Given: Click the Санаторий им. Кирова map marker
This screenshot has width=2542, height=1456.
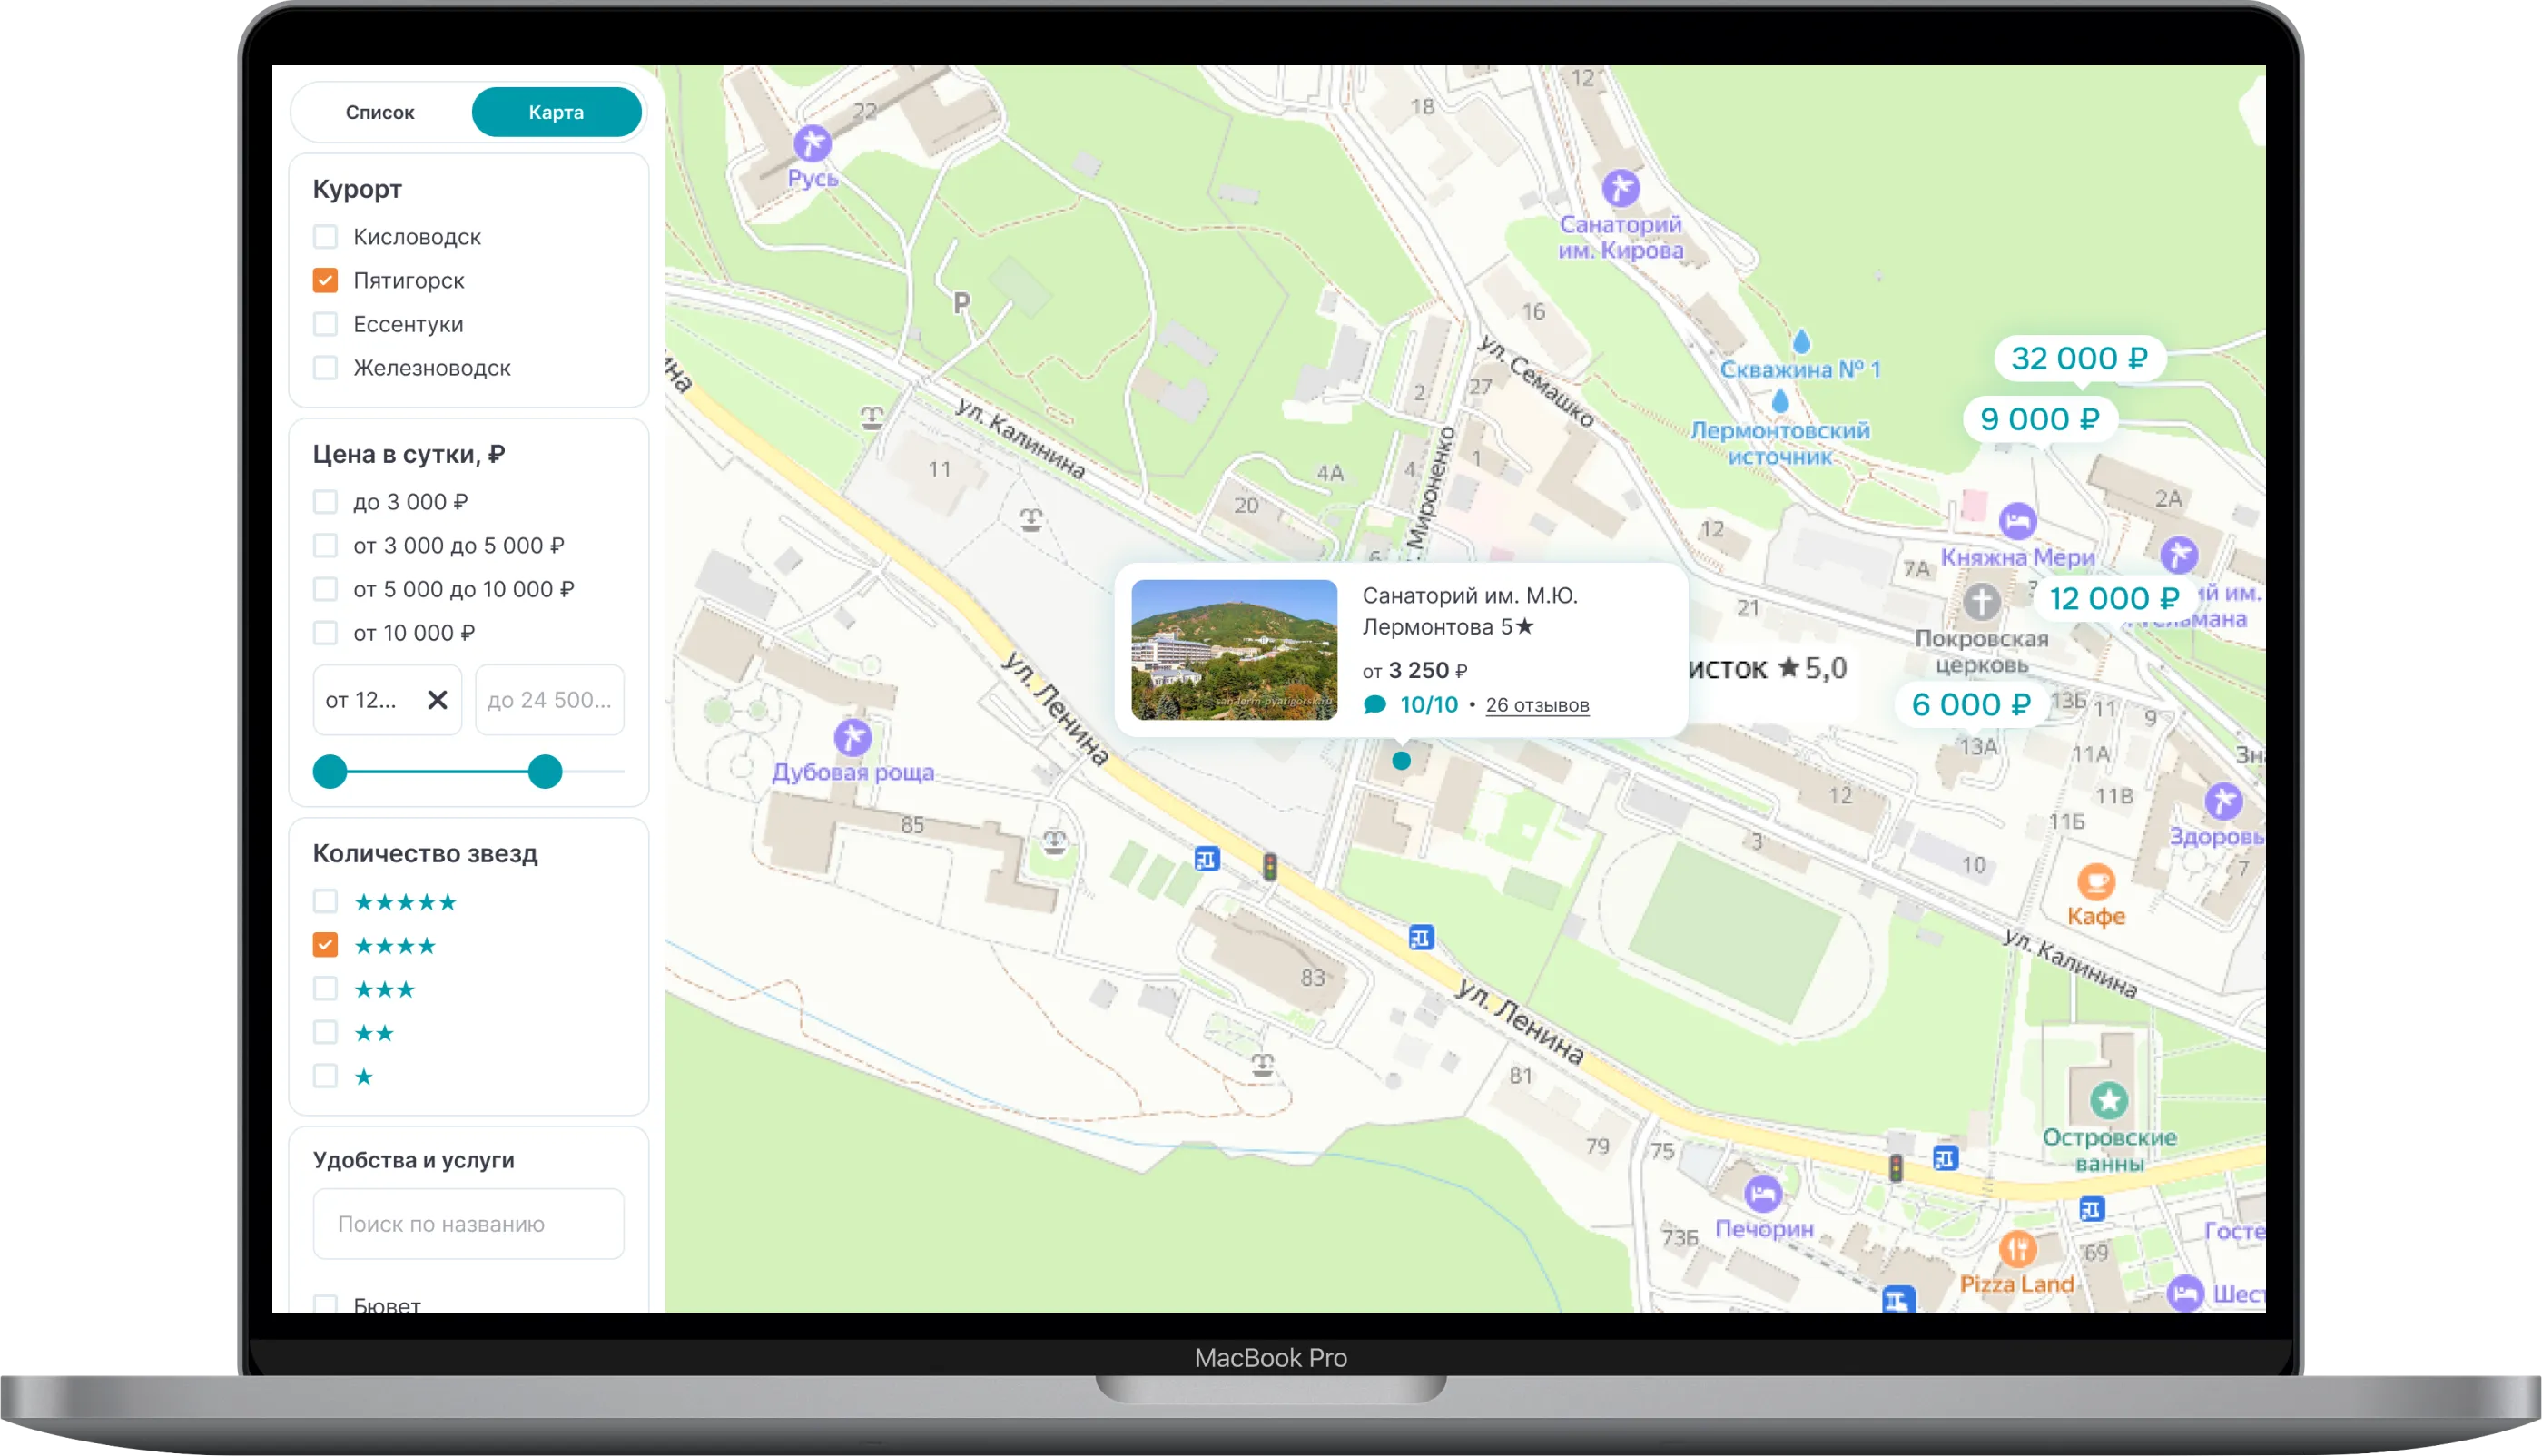Looking at the screenshot, I should click(1620, 188).
